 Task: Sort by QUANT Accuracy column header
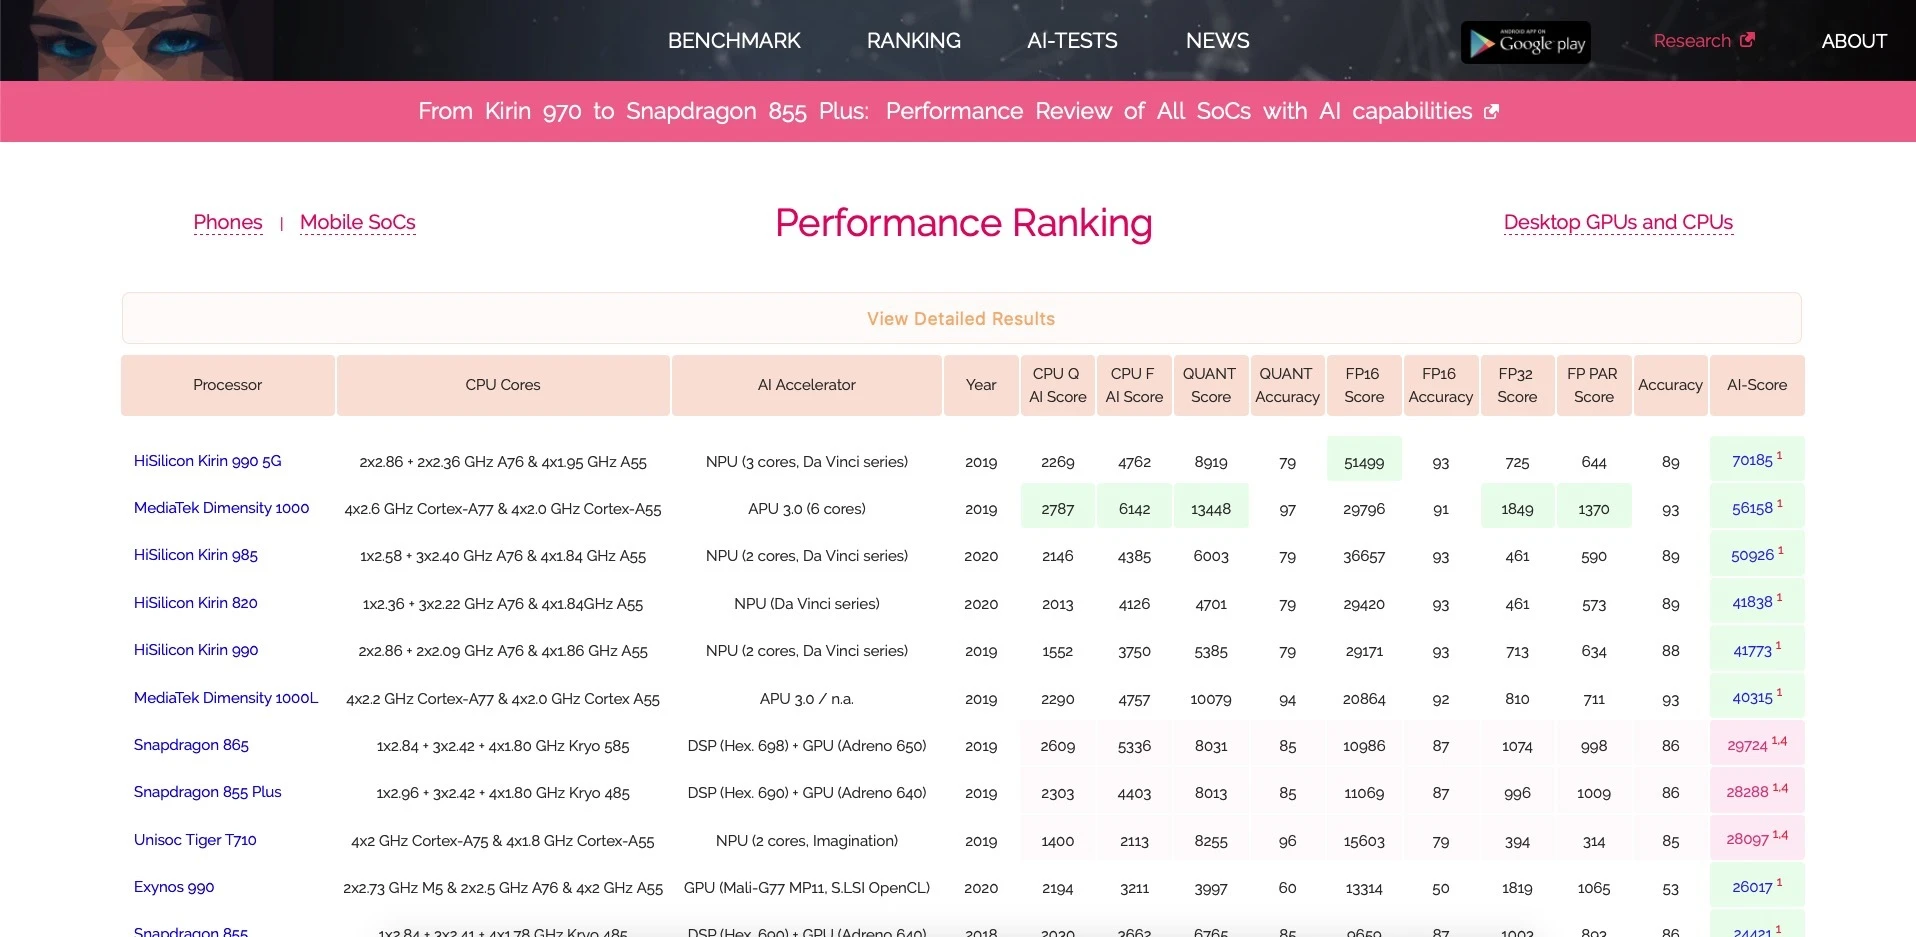[1287, 385]
